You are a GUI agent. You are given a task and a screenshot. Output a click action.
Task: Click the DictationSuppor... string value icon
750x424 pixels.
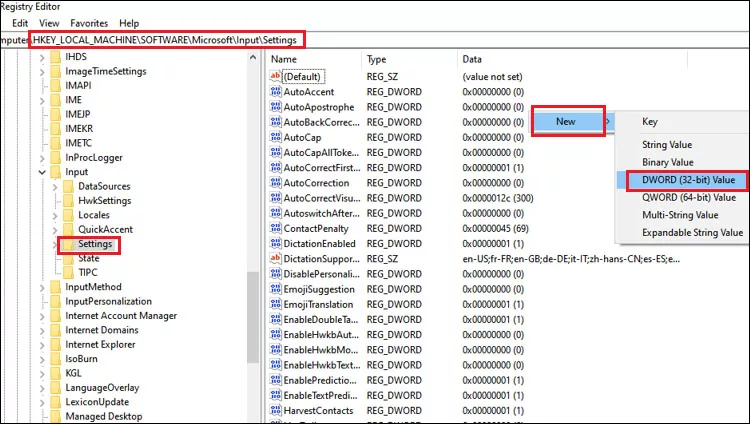click(276, 258)
